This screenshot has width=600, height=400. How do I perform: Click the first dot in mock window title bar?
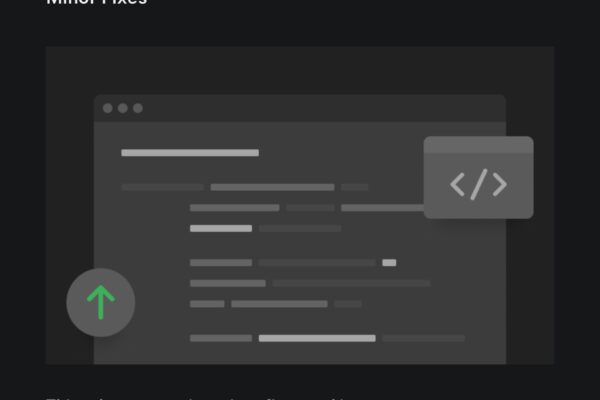click(x=108, y=108)
